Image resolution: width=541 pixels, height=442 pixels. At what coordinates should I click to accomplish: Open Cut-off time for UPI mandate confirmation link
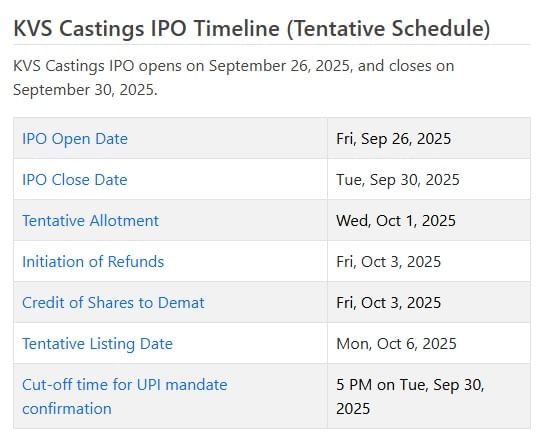[125, 396]
